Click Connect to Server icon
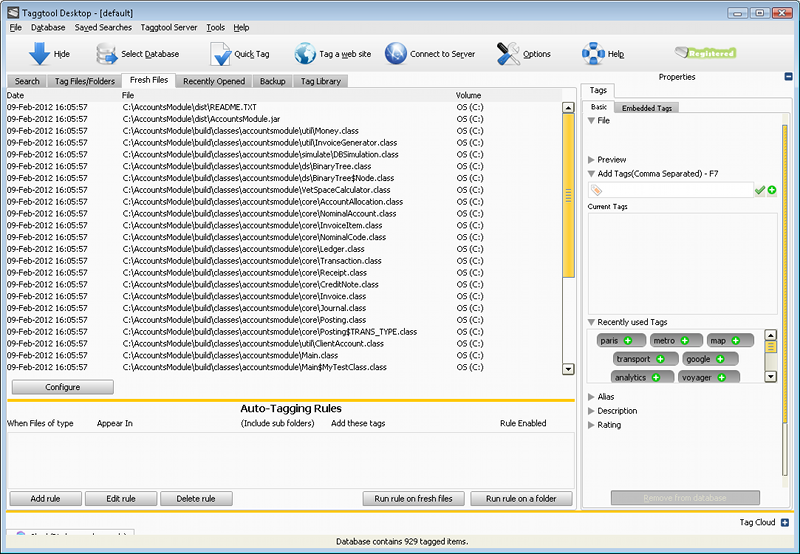Viewport: 800px width, 554px height. pos(396,53)
